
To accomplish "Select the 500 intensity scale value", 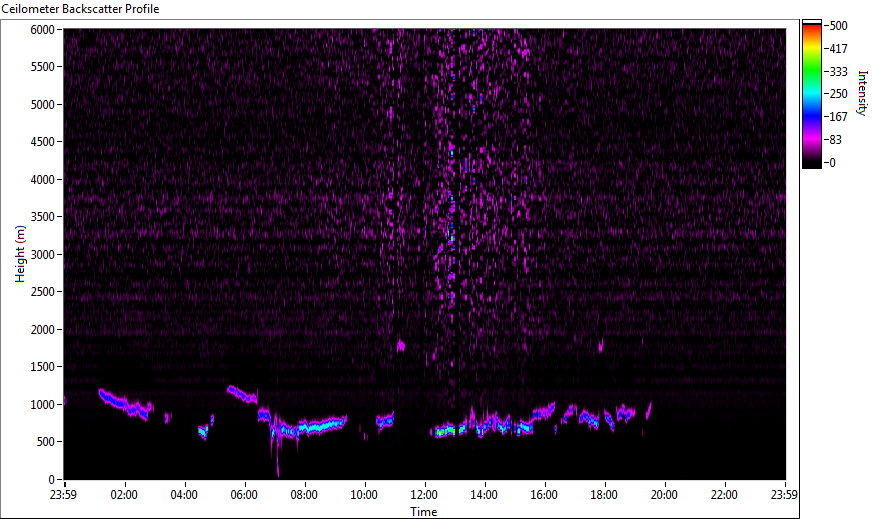I will pos(838,26).
